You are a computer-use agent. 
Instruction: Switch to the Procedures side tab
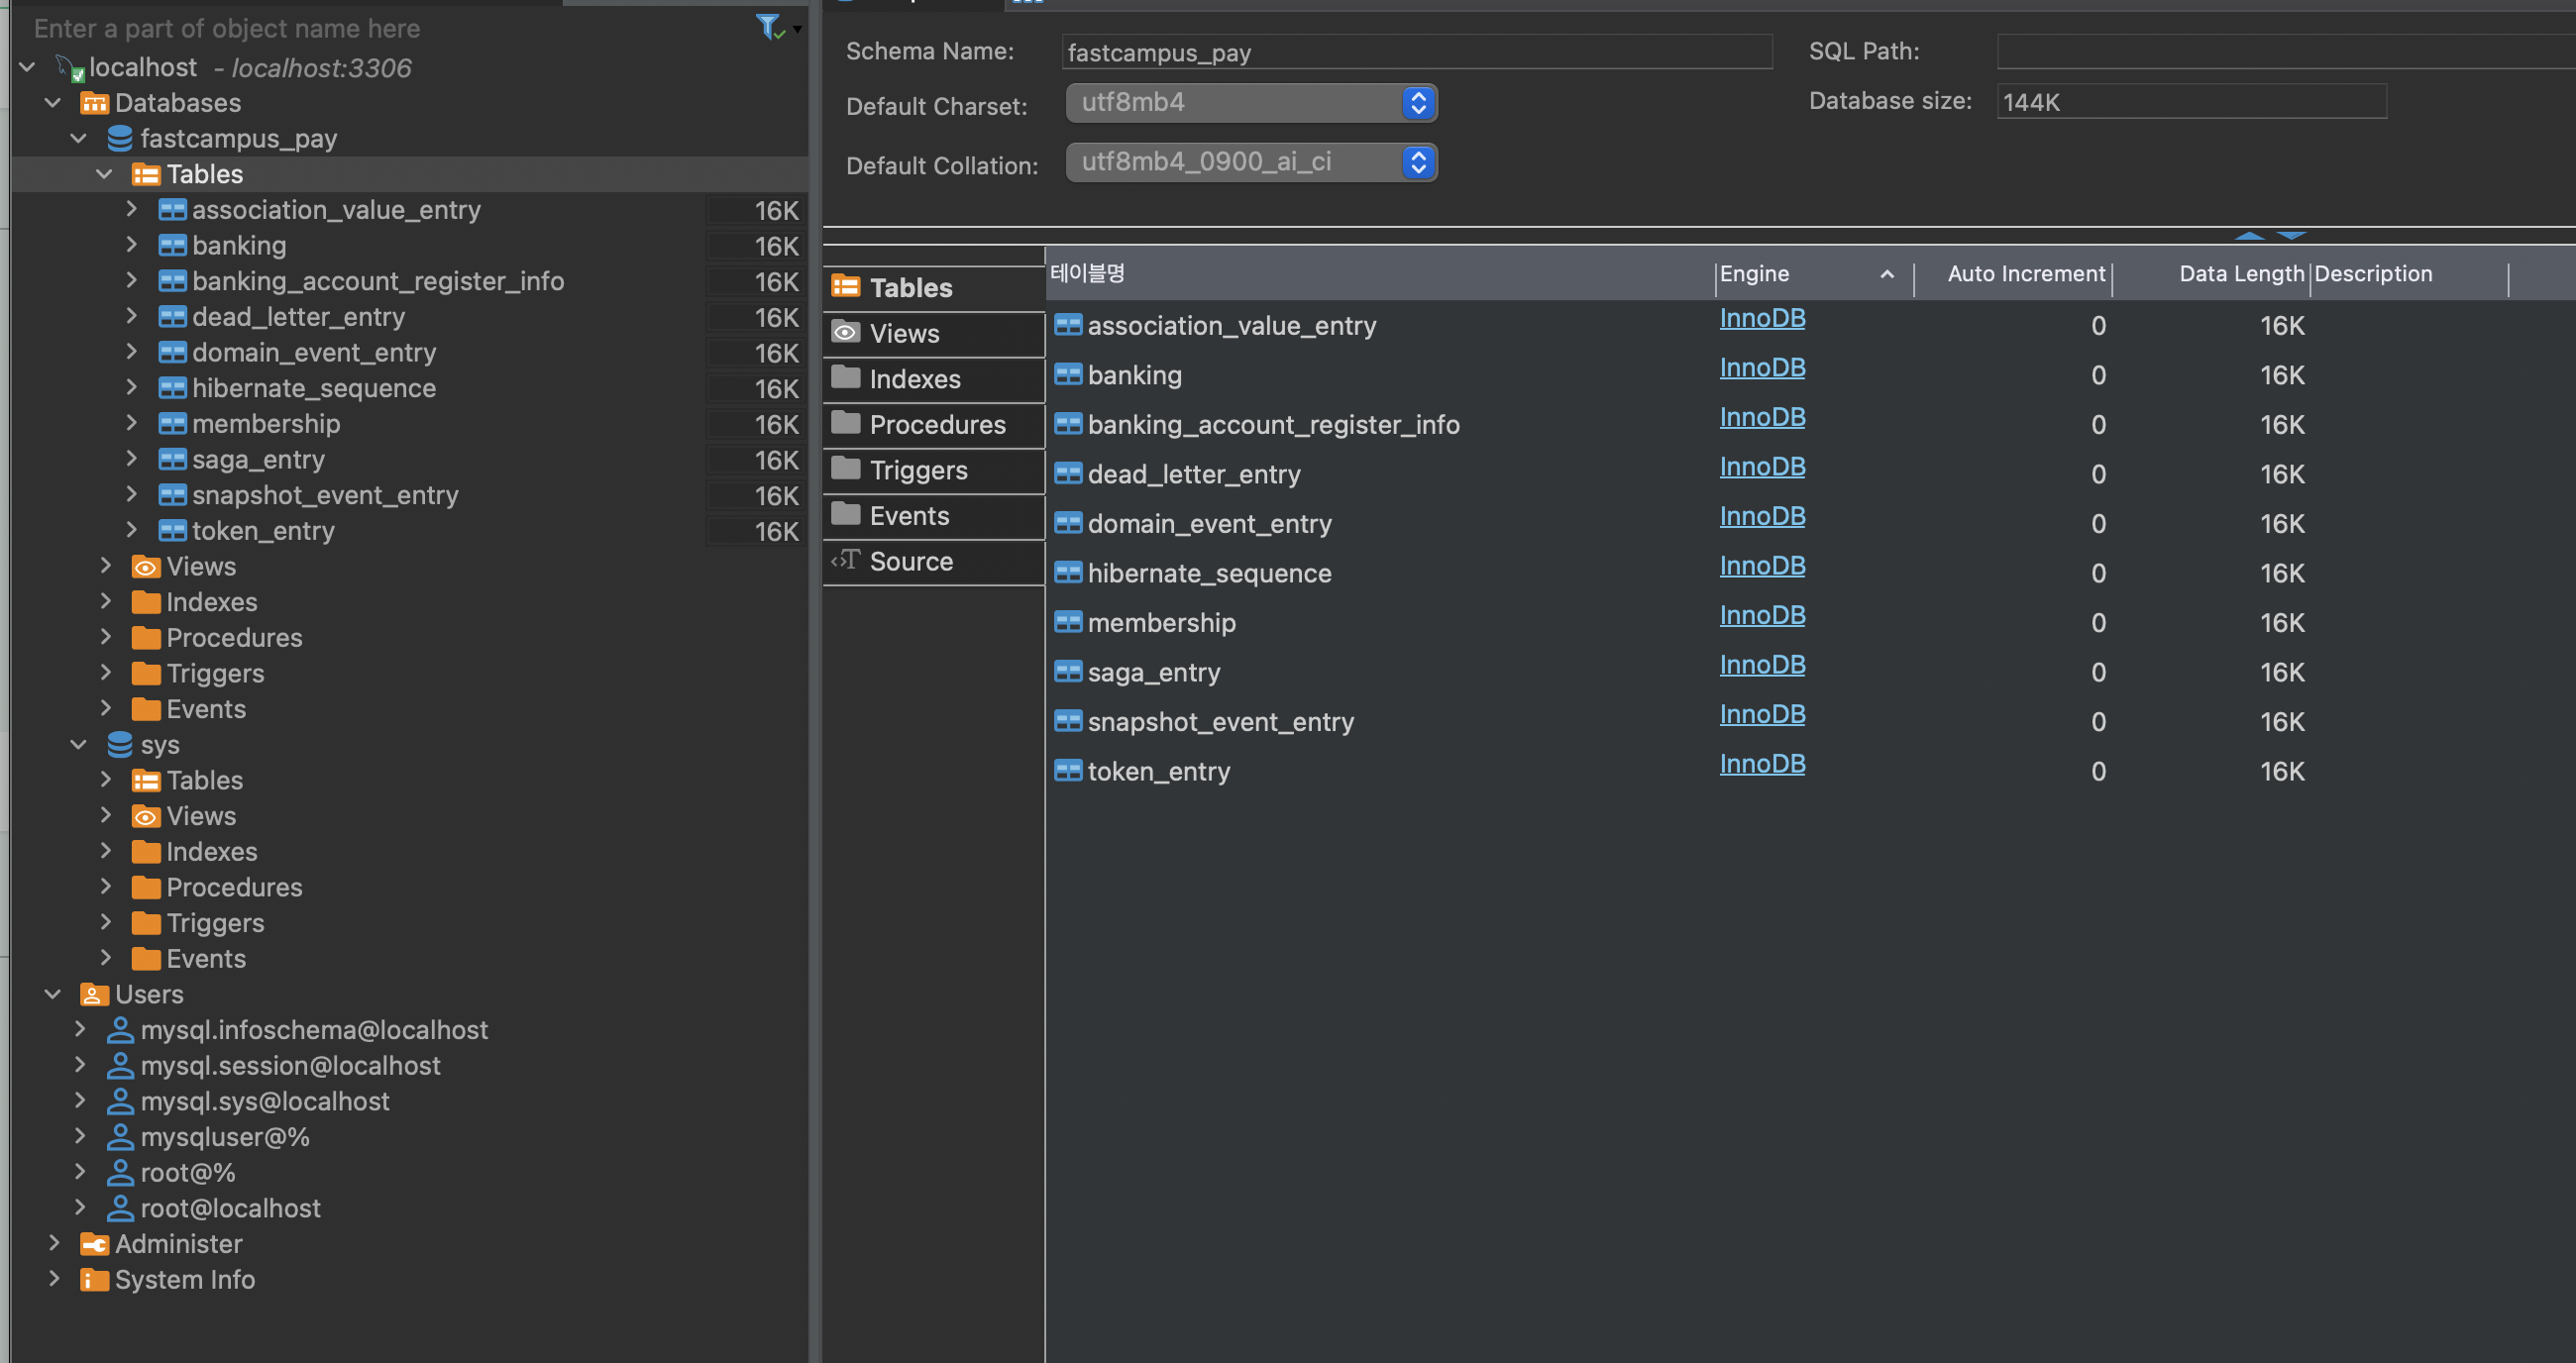pyautogui.click(x=936, y=425)
